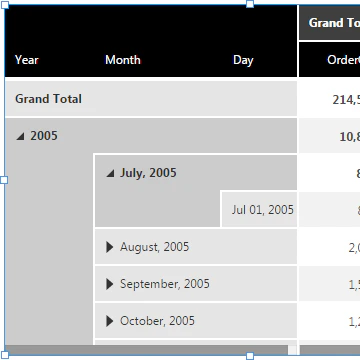Collapse the July, 2005 month row
Screen dimensions: 360x360
(x=110, y=173)
